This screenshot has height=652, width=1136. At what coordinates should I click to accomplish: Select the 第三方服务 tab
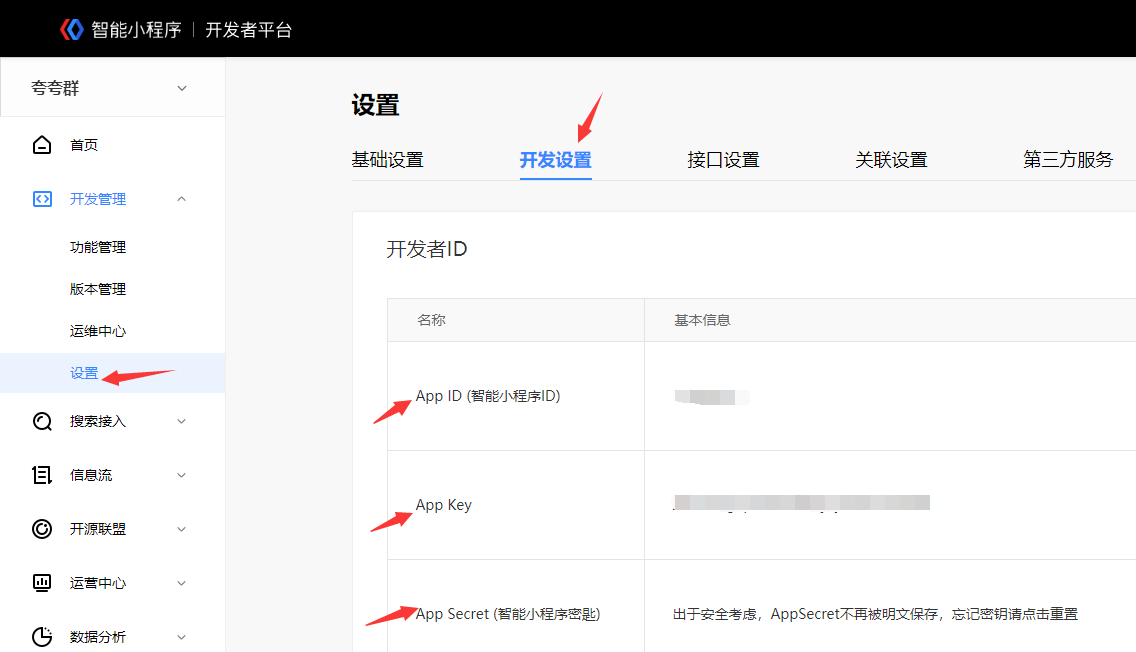click(1067, 160)
